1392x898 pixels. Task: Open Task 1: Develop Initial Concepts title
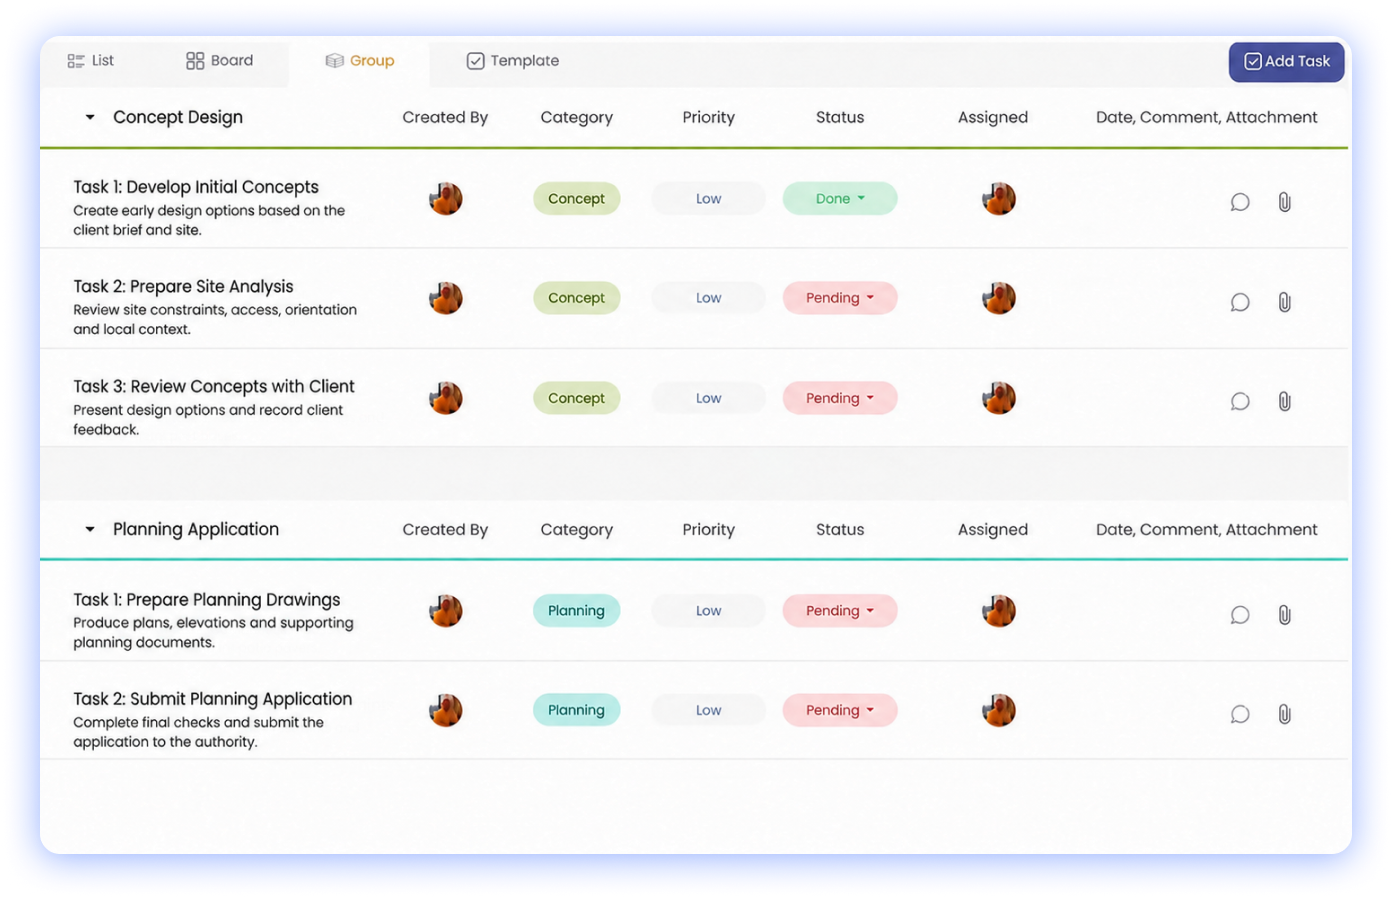[x=196, y=187]
